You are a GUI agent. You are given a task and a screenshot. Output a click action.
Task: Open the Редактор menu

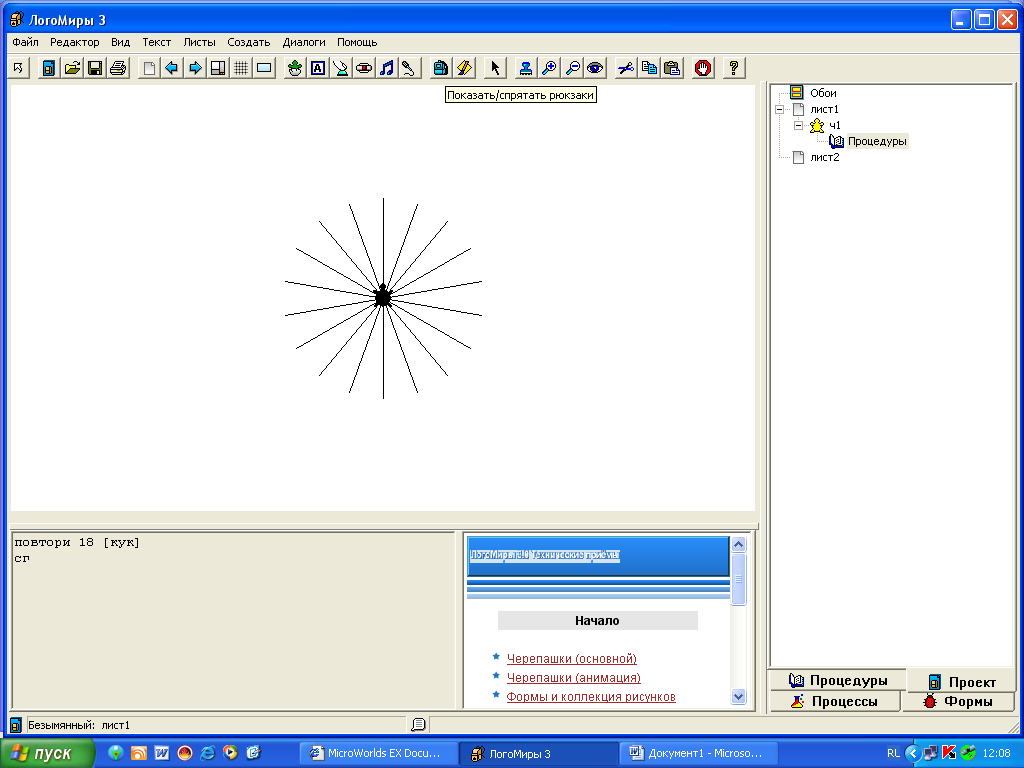point(74,42)
